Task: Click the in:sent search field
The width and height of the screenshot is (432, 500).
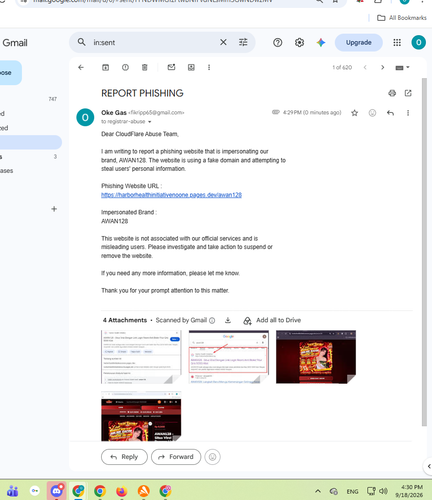Action: point(153,42)
